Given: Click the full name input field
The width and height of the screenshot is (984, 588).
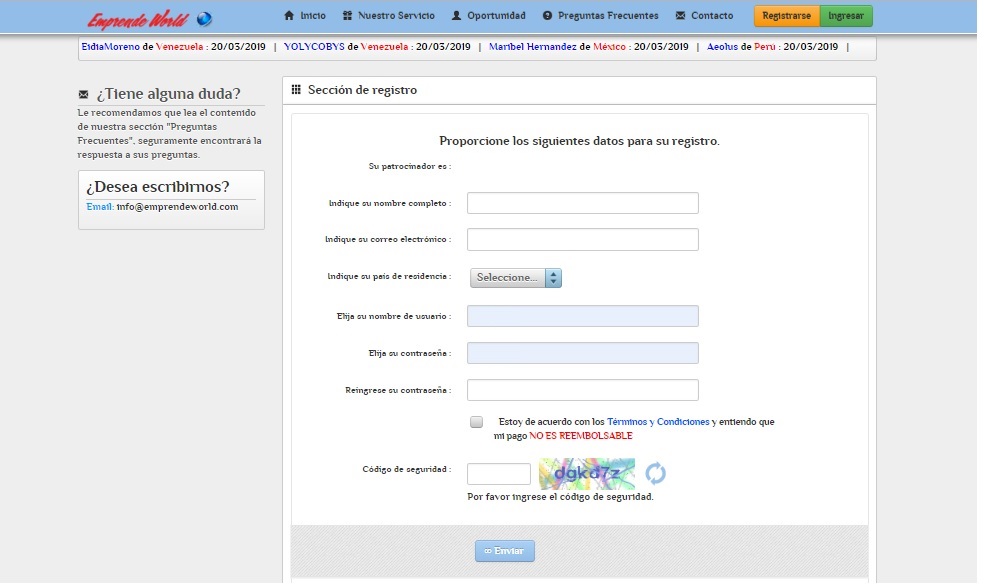Looking at the screenshot, I should (x=582, y=203).
